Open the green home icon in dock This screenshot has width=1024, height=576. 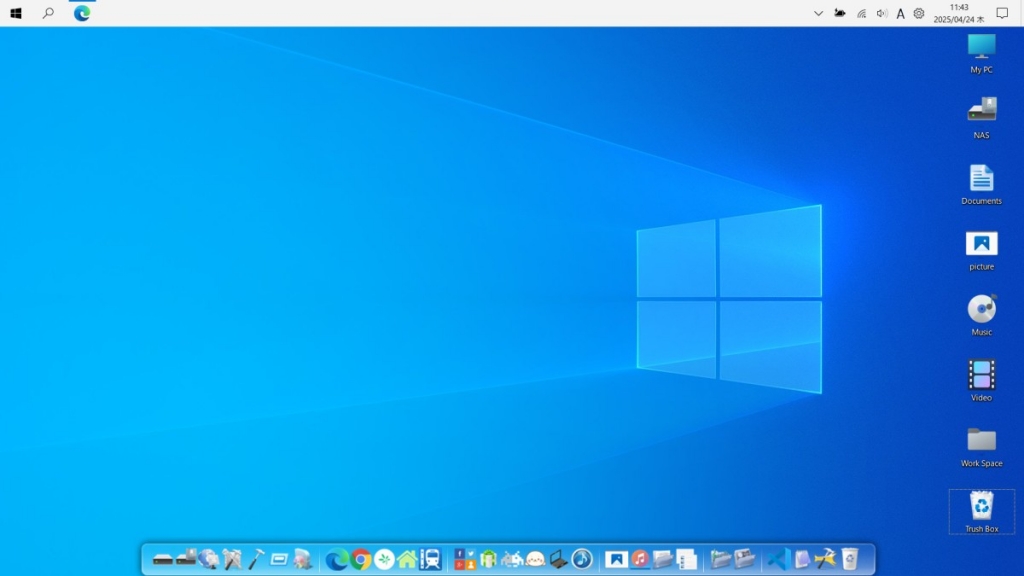click(407, 559)
